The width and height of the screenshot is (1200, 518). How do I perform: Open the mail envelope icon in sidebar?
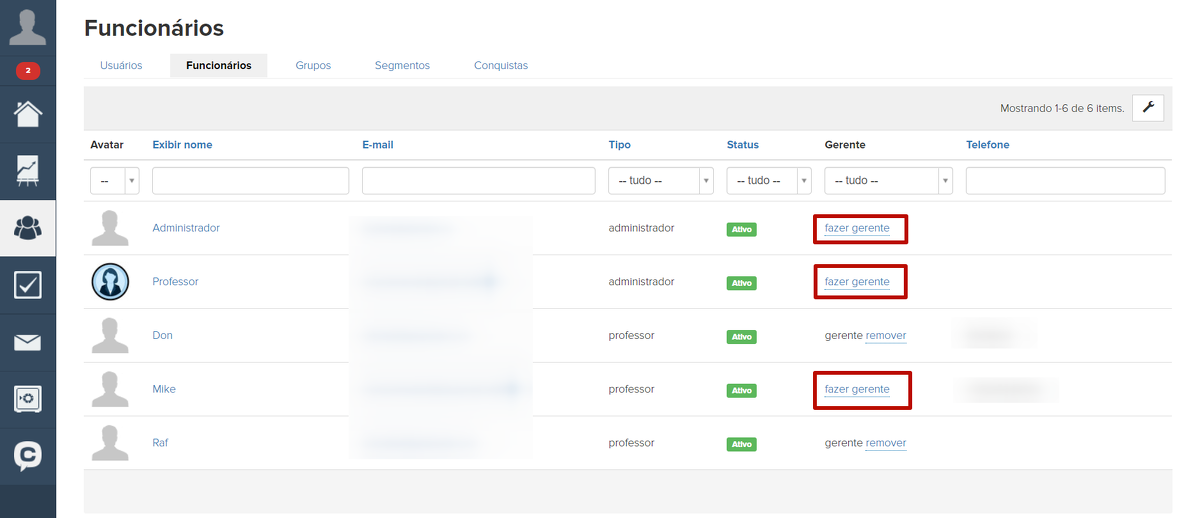pyautogui.click(x=27, y=343)
